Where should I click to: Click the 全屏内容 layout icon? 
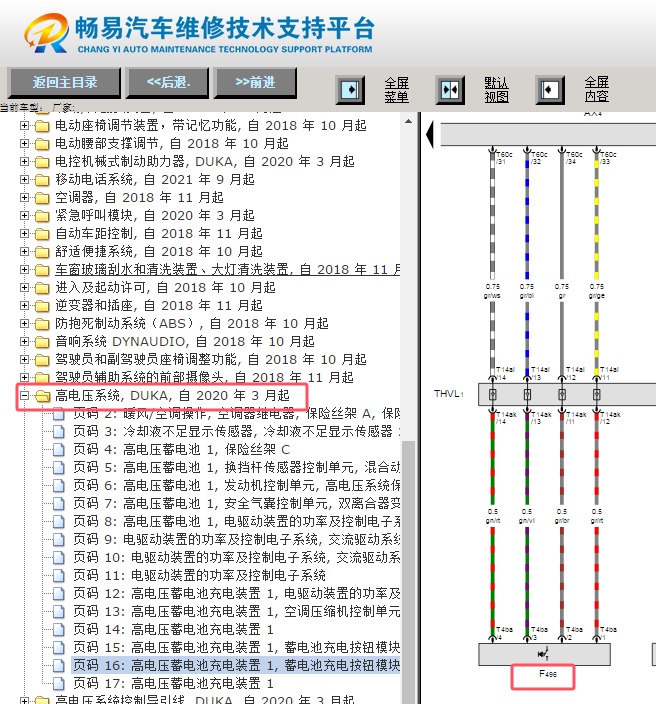tap(550, 90)
